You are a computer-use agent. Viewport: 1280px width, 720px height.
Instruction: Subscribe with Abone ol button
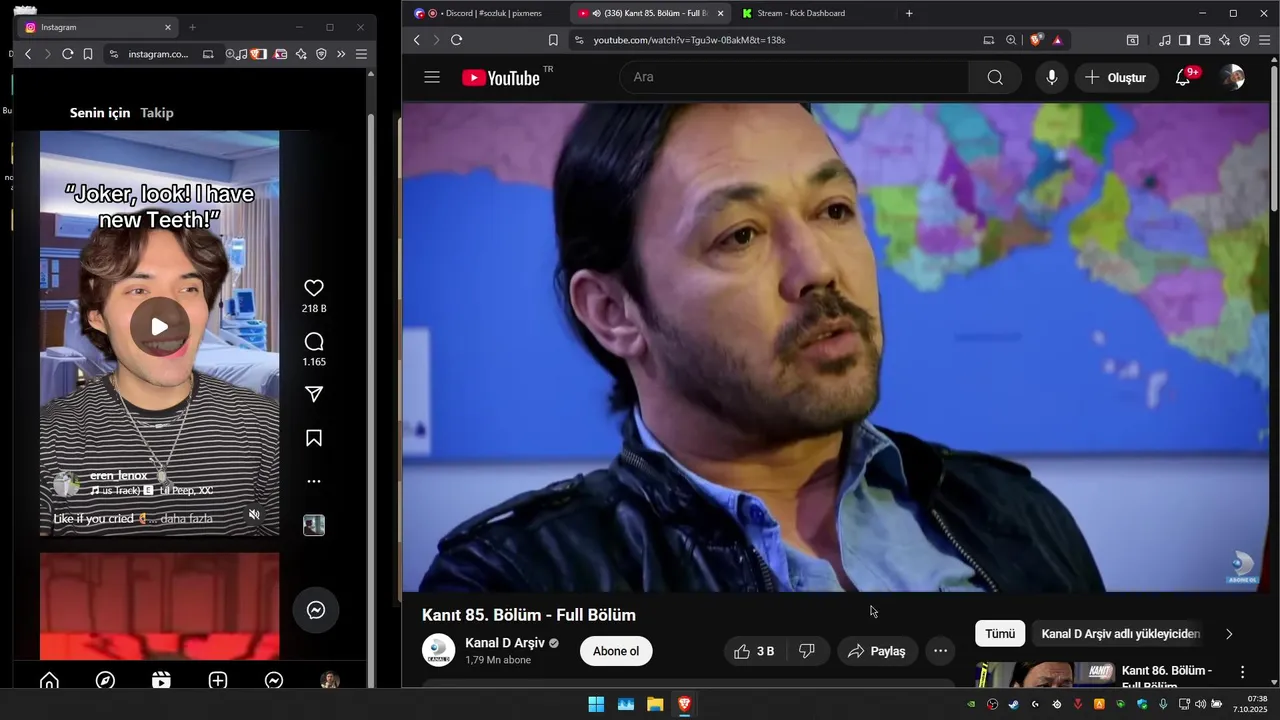pos(616,651)
